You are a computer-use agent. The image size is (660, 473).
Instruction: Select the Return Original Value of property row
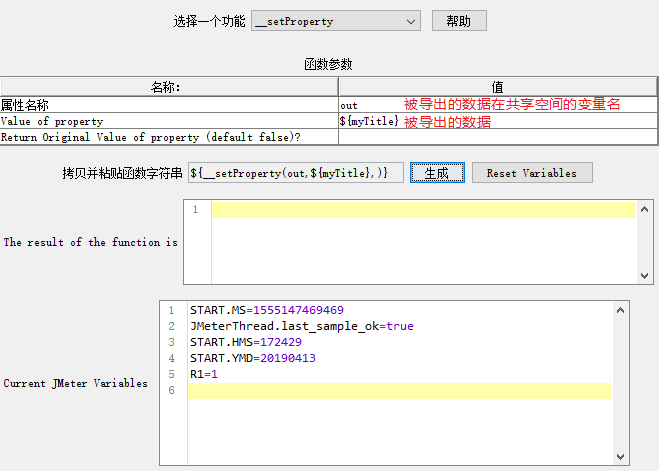[329, 137]
